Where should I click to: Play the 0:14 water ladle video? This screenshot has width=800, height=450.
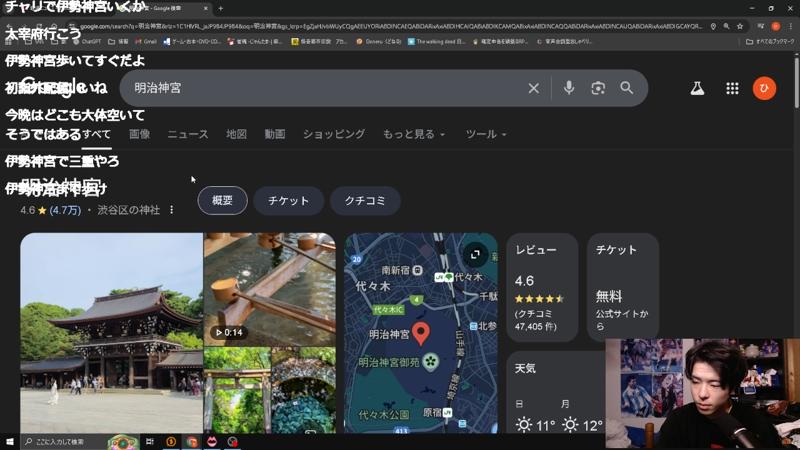(270, 289)
